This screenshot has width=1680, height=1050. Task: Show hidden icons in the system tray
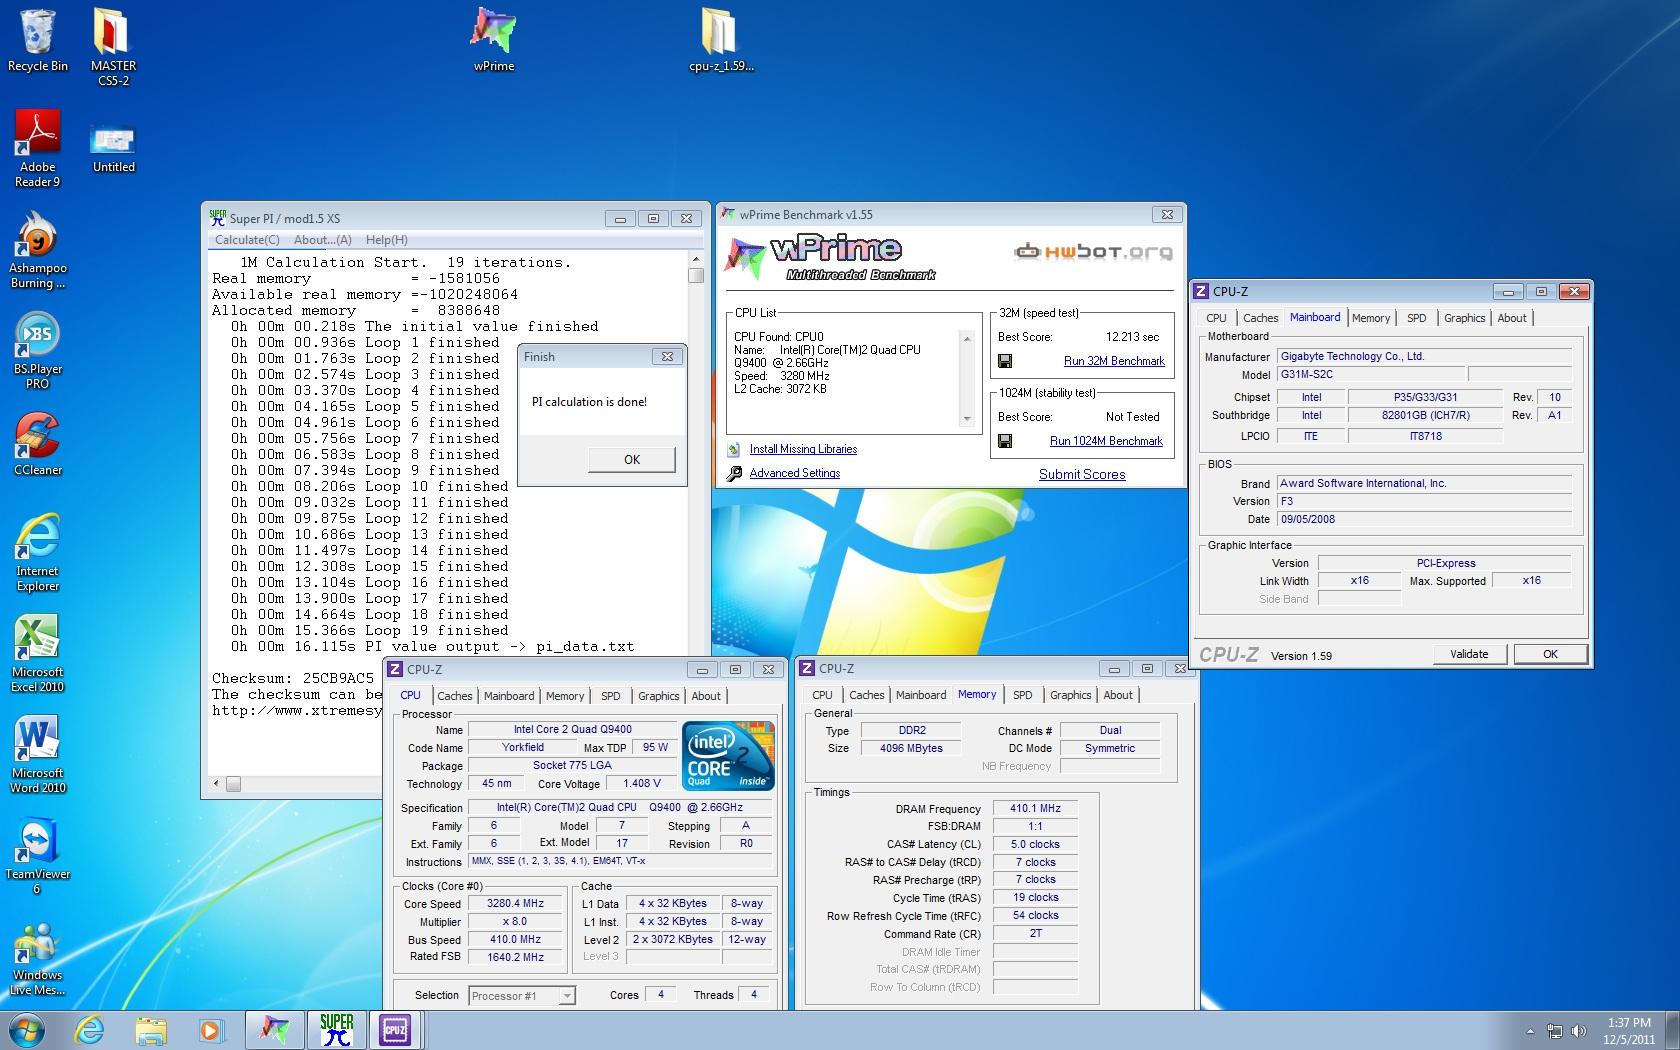[1530, 1031]
